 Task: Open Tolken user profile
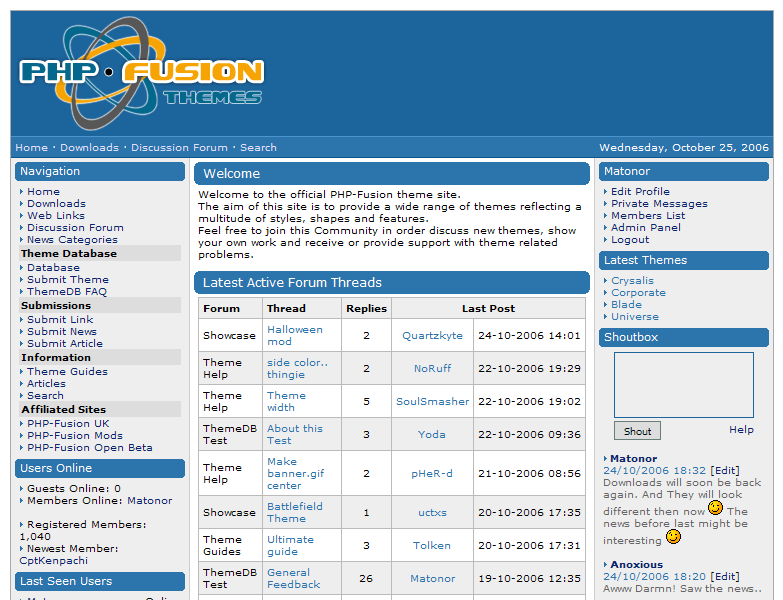point(432,545)
